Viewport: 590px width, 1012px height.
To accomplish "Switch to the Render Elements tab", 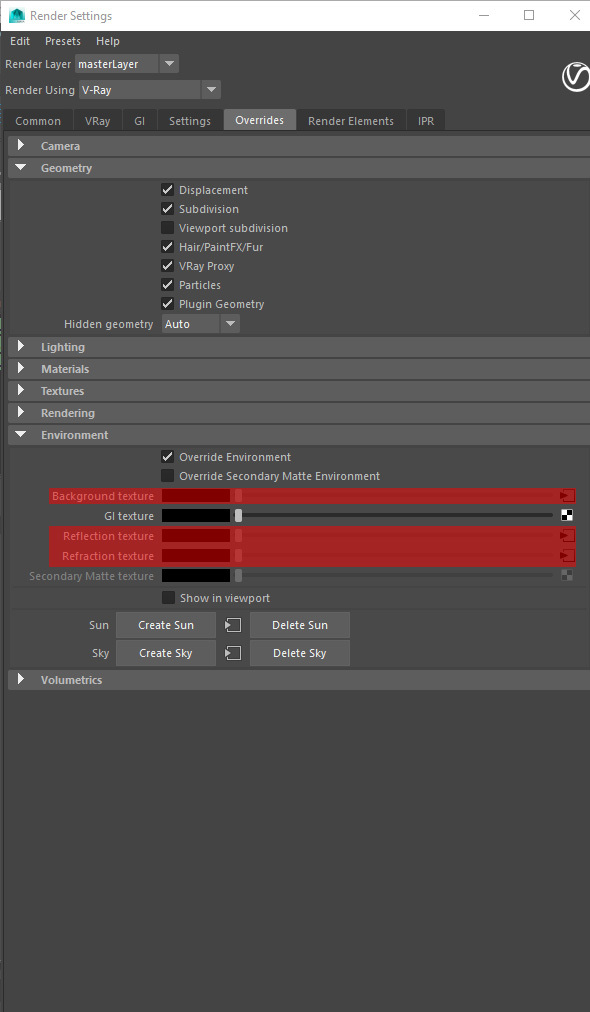I will 351,121.
